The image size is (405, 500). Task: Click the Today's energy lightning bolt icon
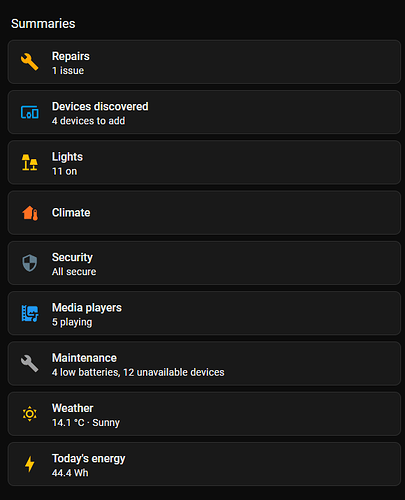click(x=30, y=464)
